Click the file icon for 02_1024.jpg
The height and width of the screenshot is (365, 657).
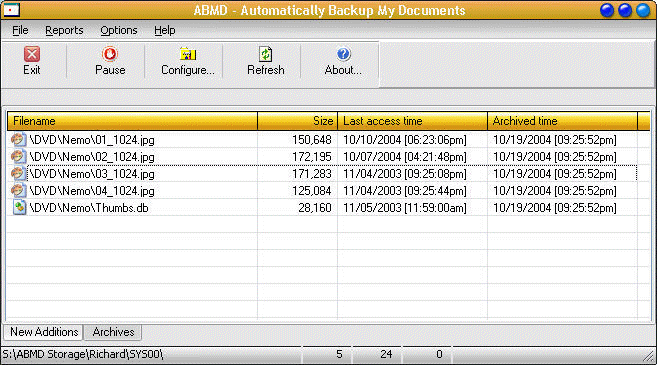[18, 157]
